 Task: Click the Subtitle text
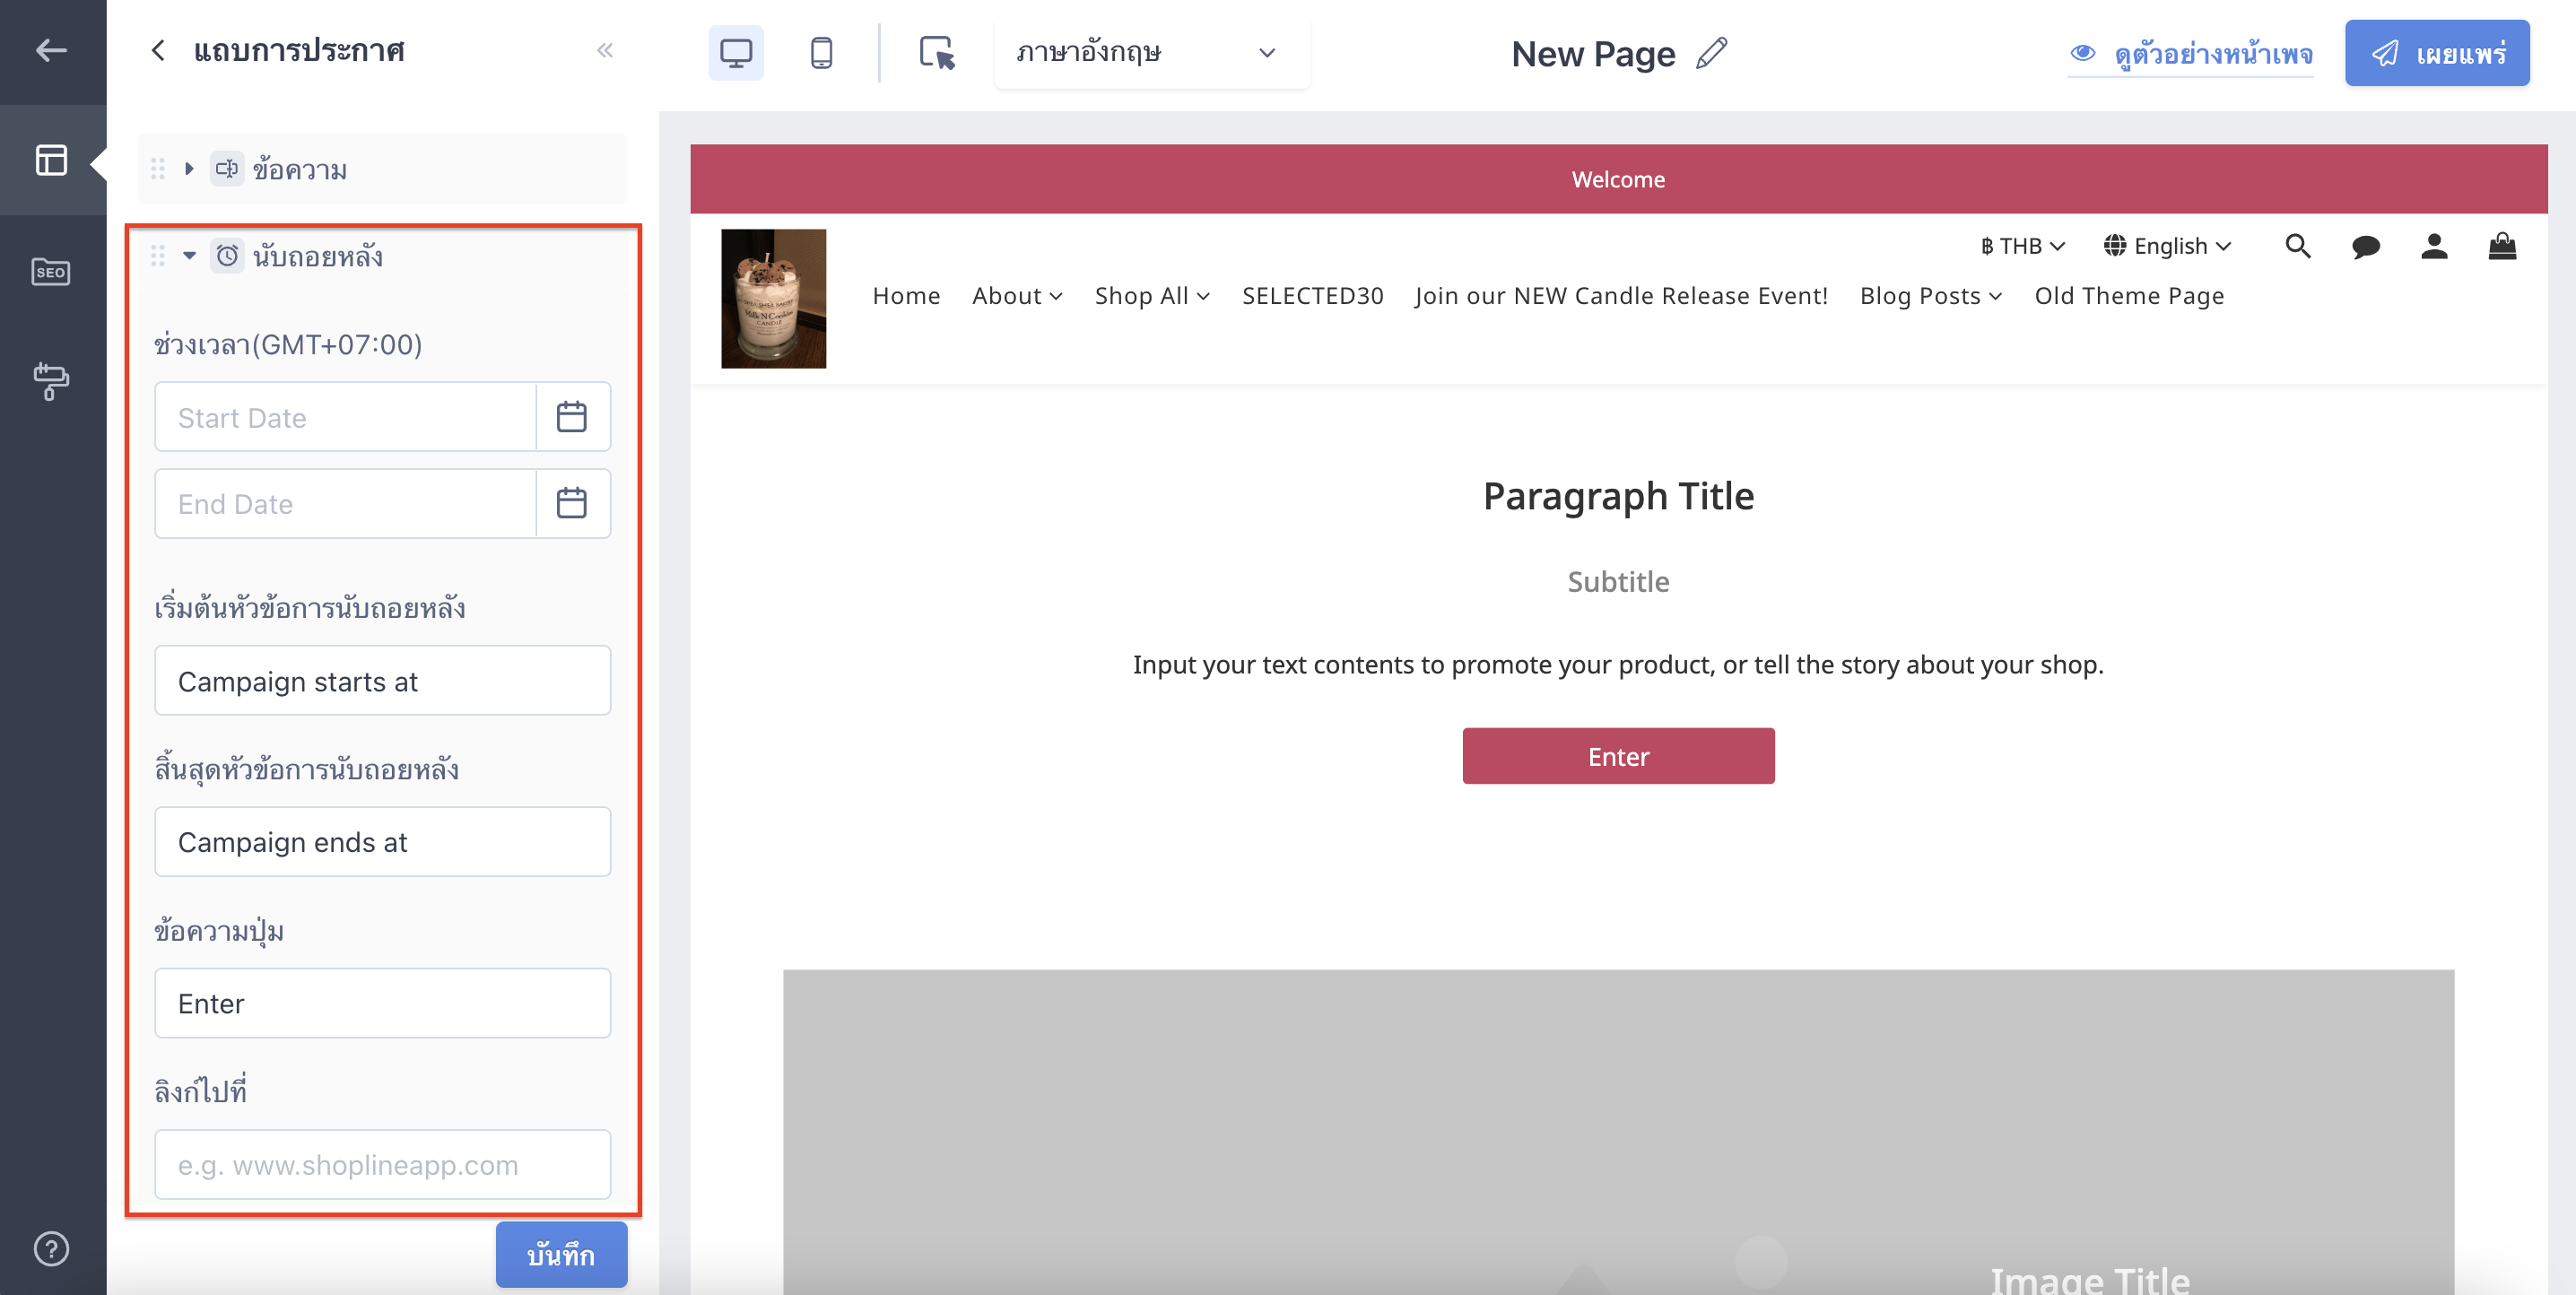click(x=1618, y=582)
